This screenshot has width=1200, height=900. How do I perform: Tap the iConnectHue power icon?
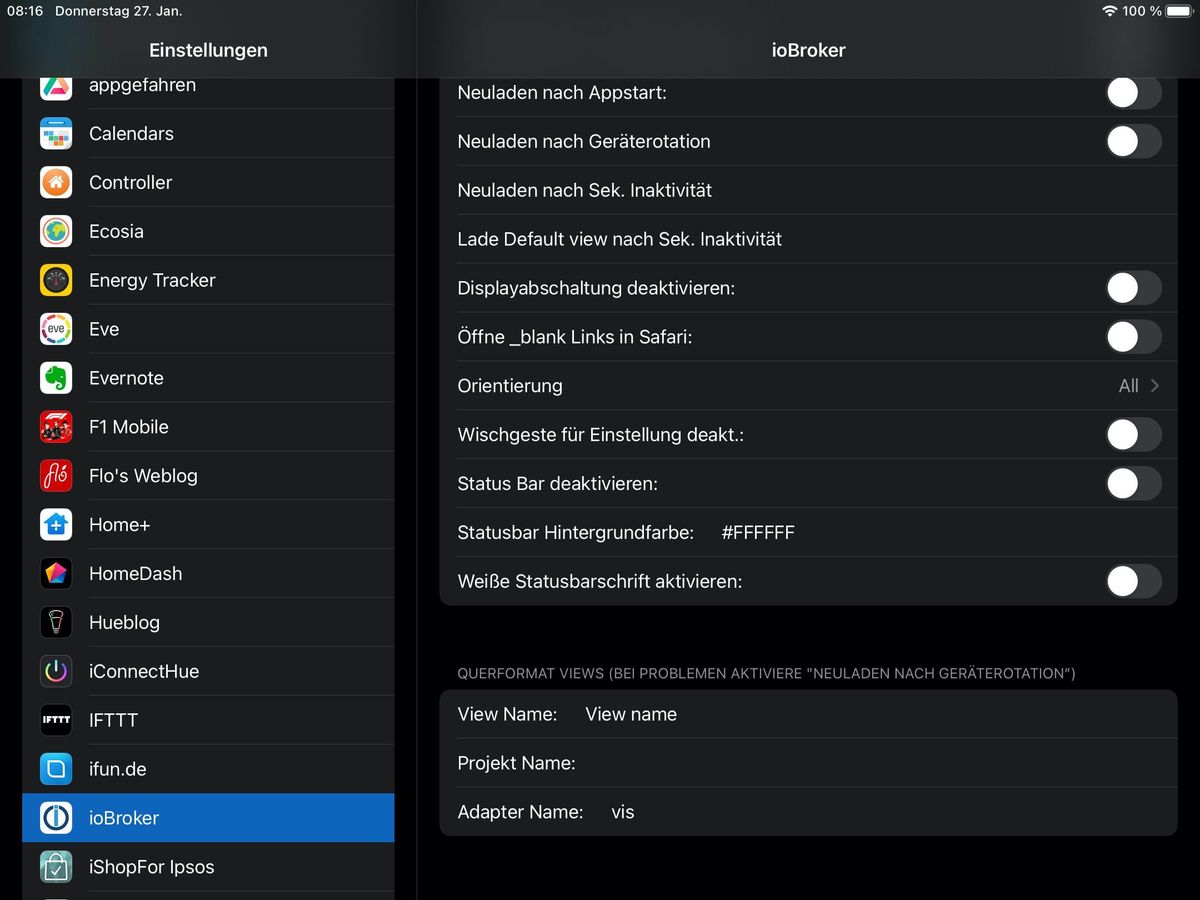[x=56, y=671]
